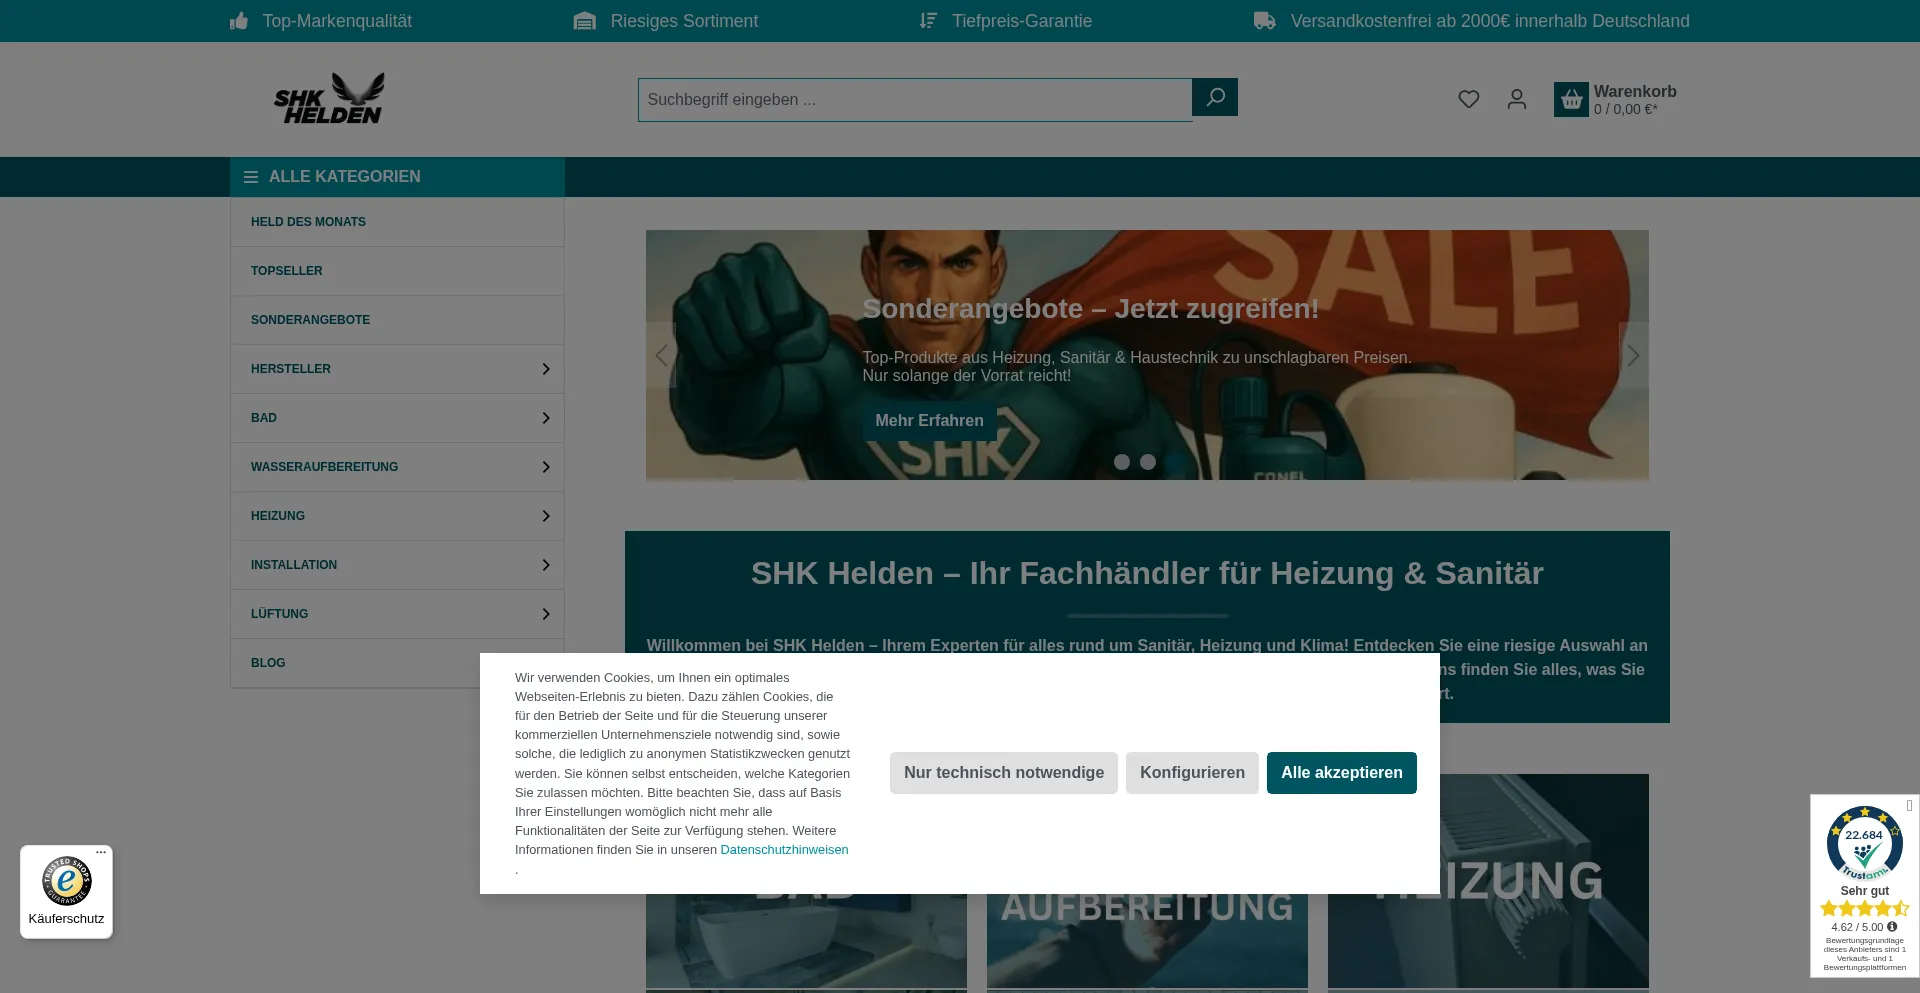Viewport: 1920px width, 993px height.
Task: Expand the Heizung category submenu
Action: pyautogui.click(x=546, y=516)
